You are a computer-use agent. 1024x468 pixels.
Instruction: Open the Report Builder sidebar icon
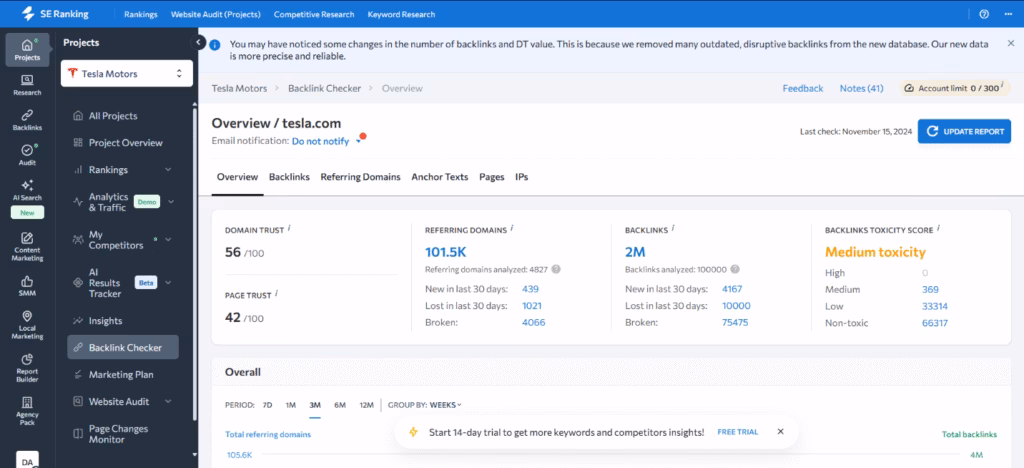coord(27,366)
